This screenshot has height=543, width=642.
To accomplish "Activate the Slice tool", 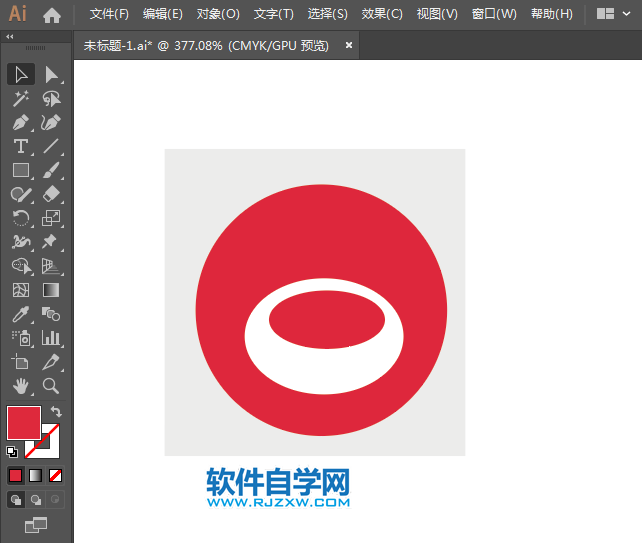I will [51, 362].
